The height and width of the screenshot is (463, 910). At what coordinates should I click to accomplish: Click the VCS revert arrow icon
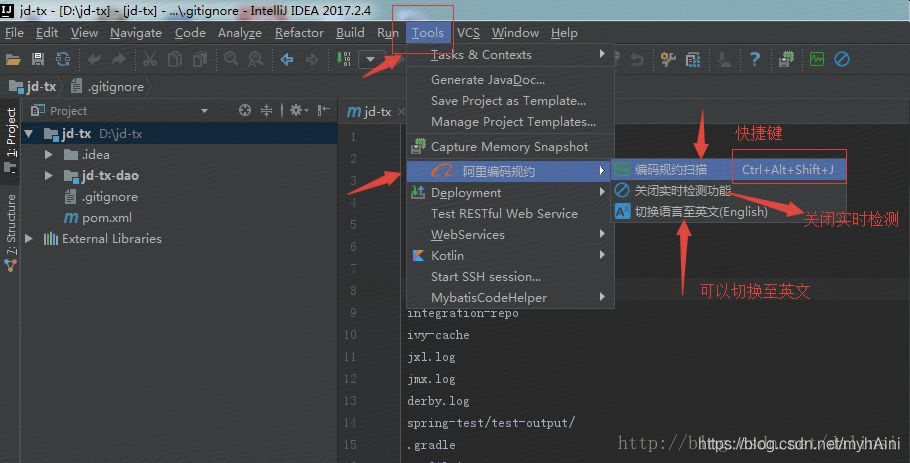(637, 59)
